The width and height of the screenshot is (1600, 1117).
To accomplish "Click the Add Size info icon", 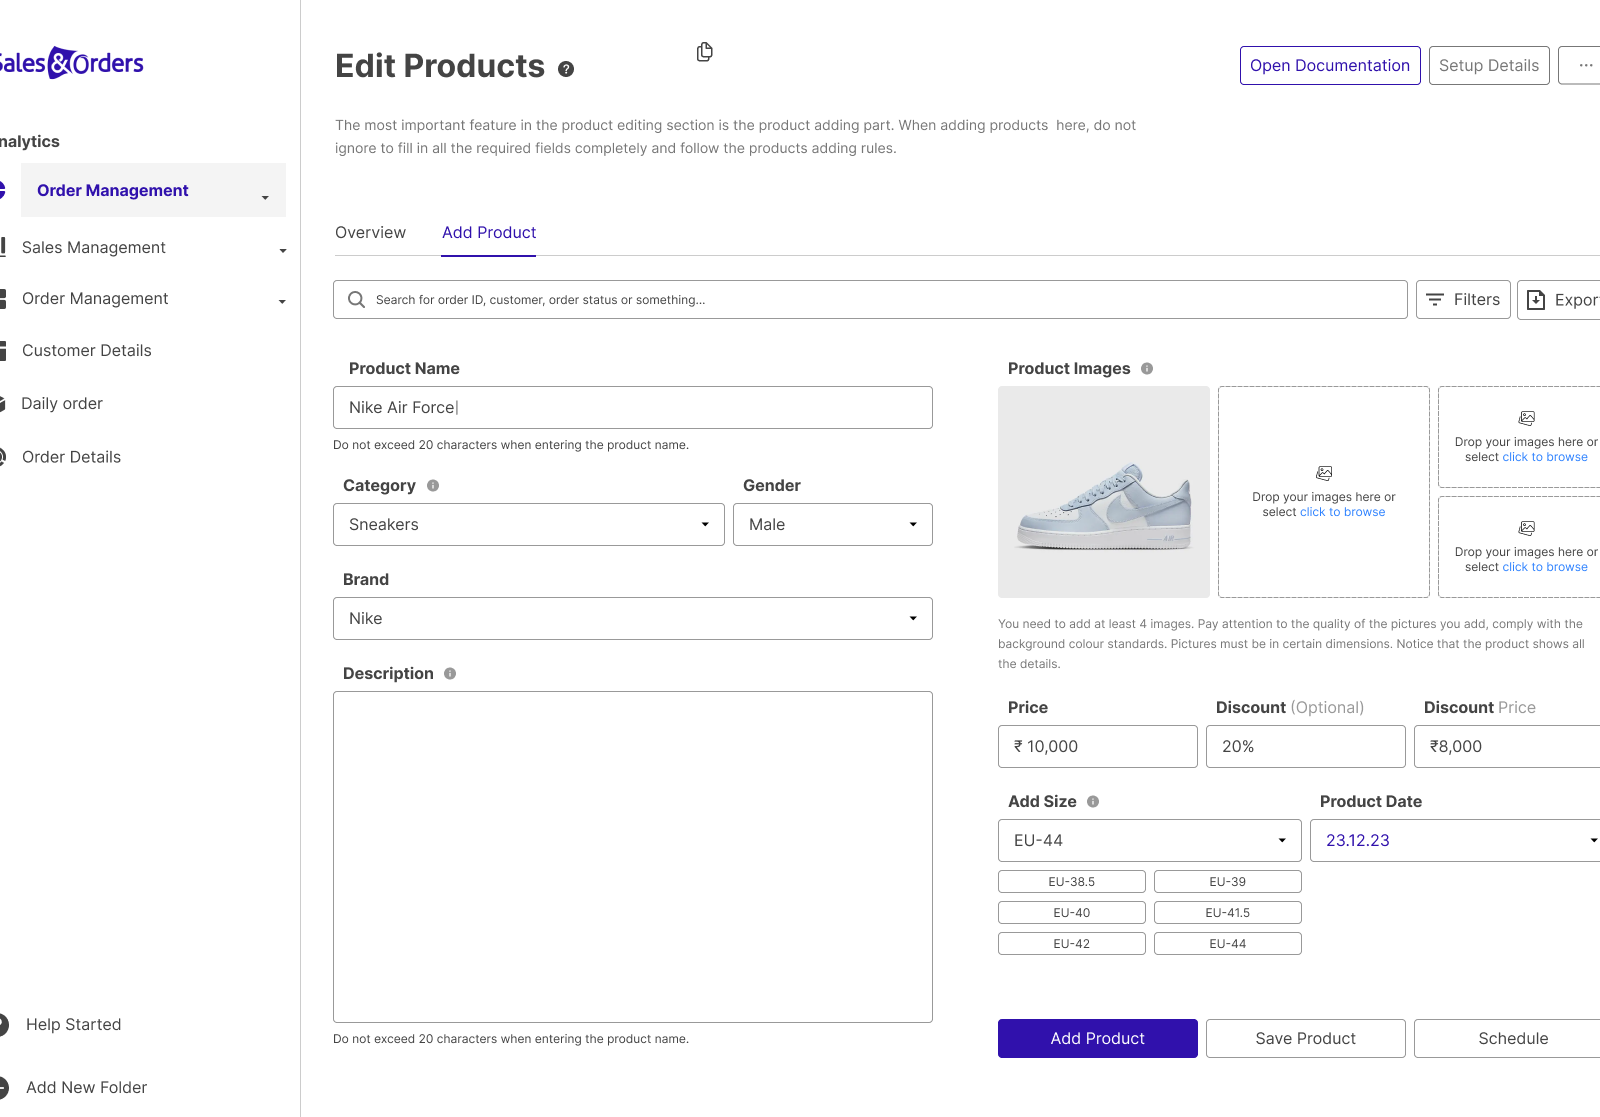I will click(1093, 801).
